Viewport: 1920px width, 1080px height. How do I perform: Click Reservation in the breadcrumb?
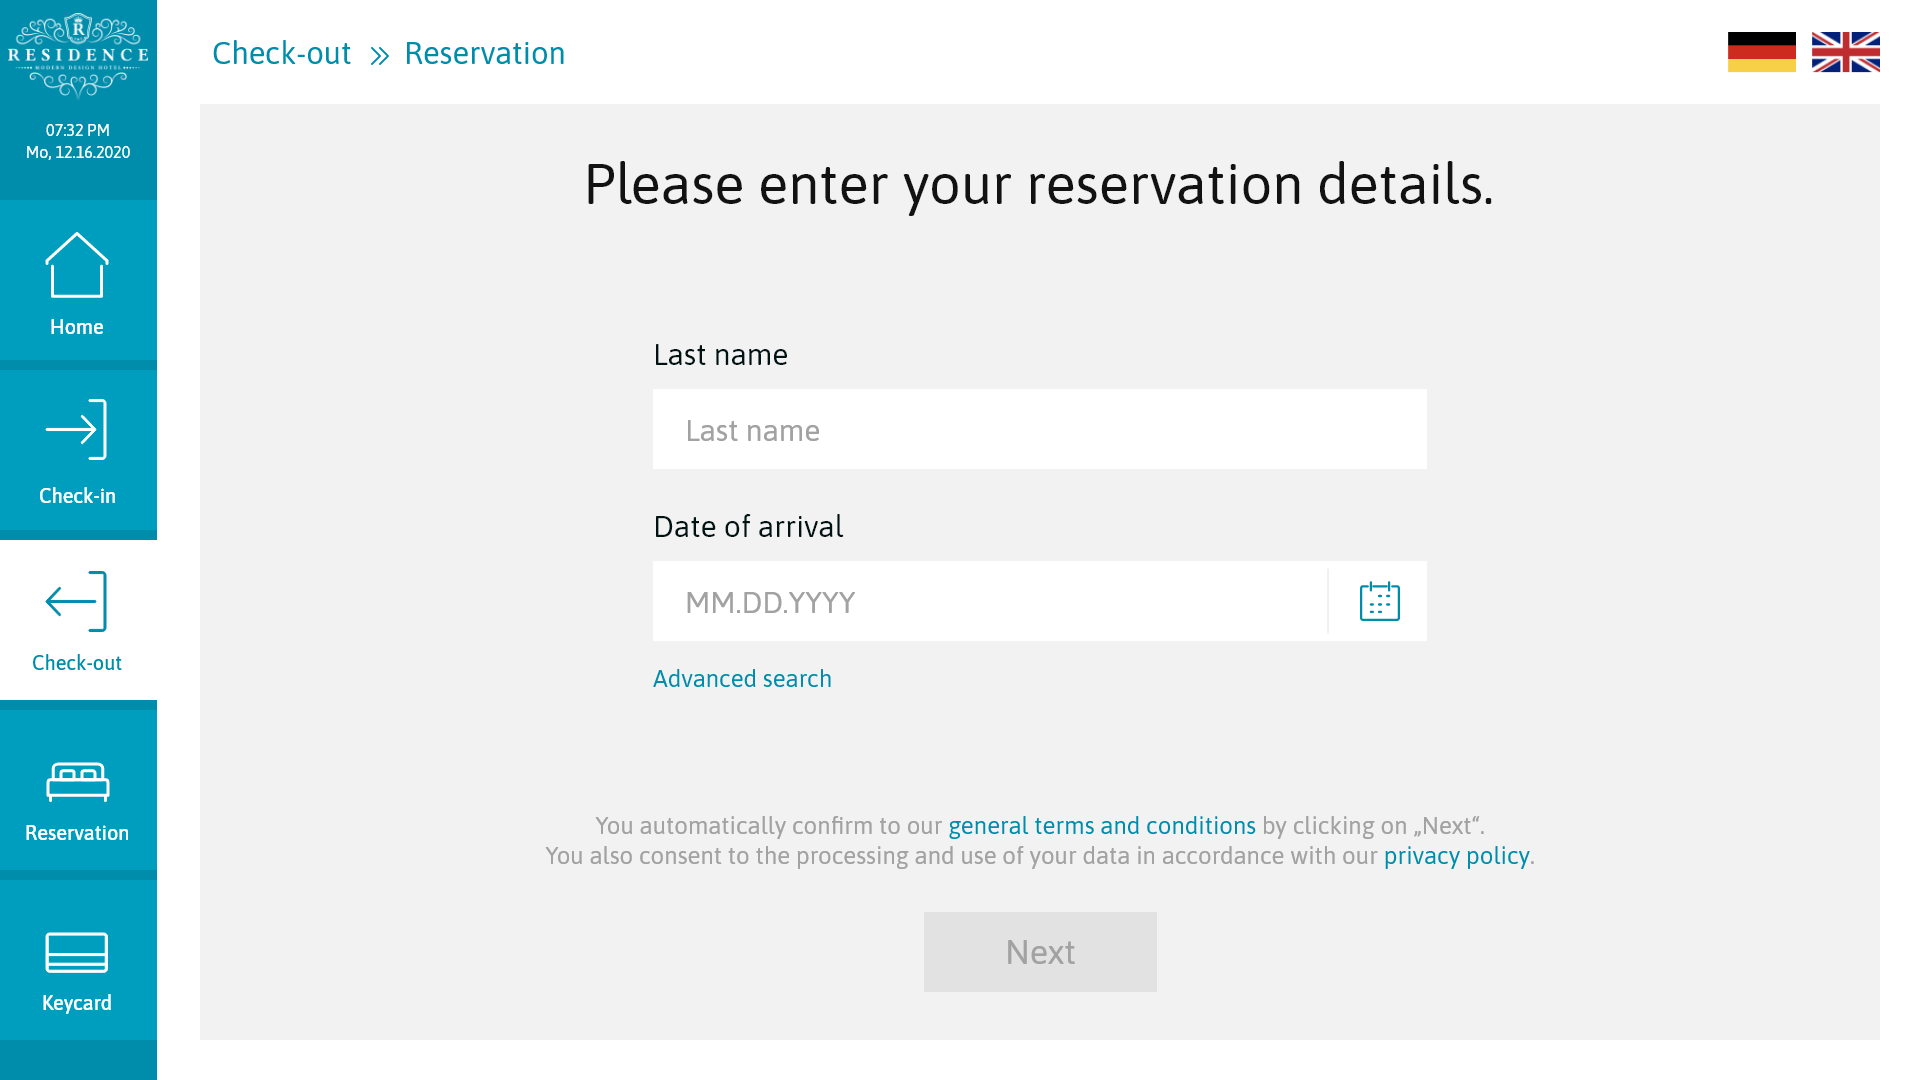[x=484, y=53]
